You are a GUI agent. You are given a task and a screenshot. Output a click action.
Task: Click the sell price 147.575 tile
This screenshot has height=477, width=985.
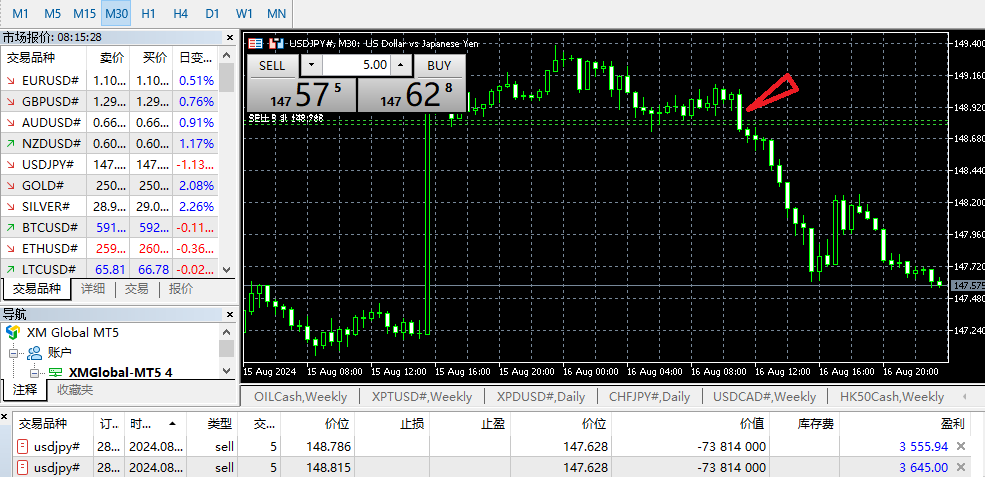click(x=301, y=94)
